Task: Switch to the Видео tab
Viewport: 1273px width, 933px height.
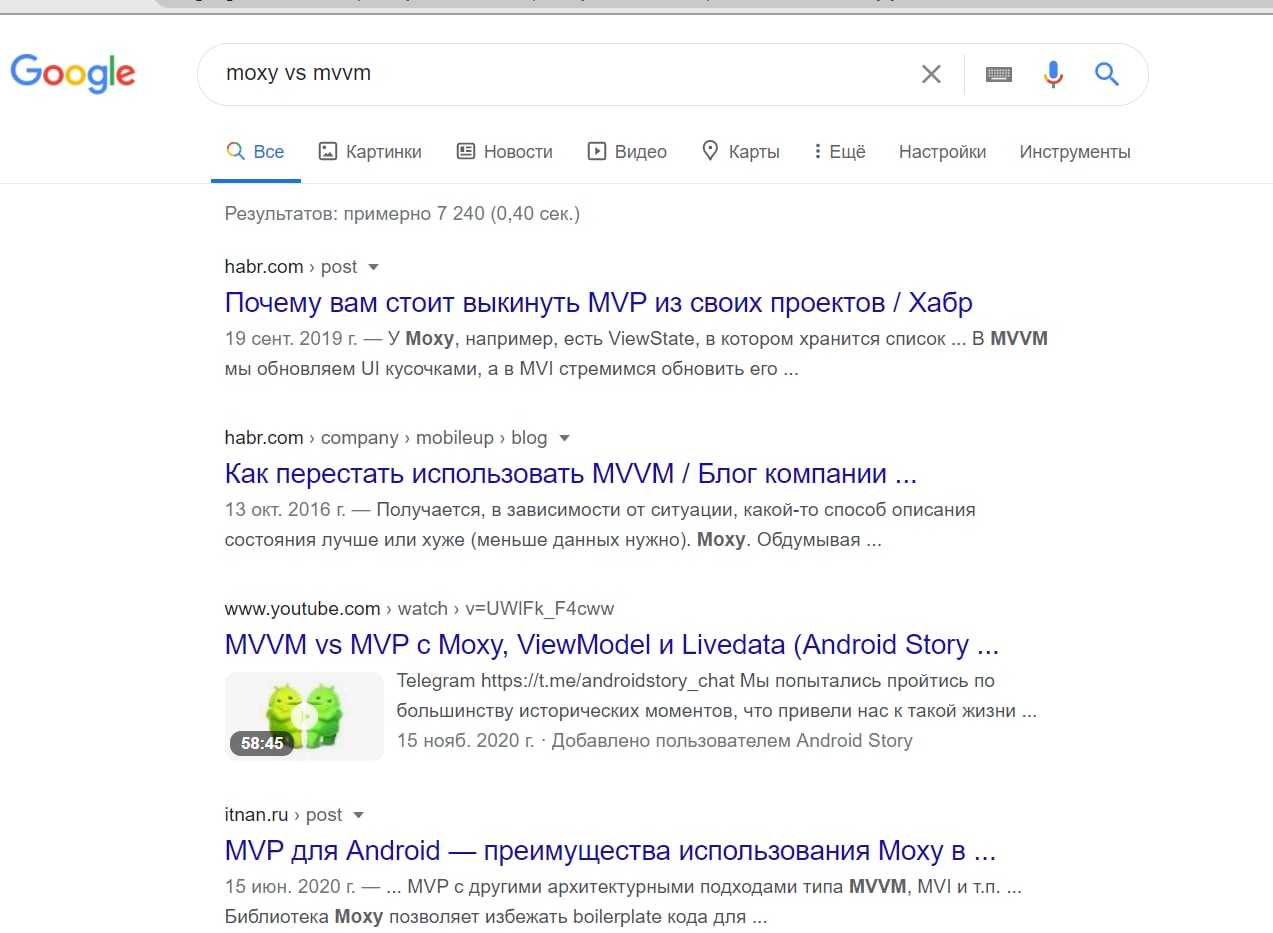Action: [x=627, y=152]
